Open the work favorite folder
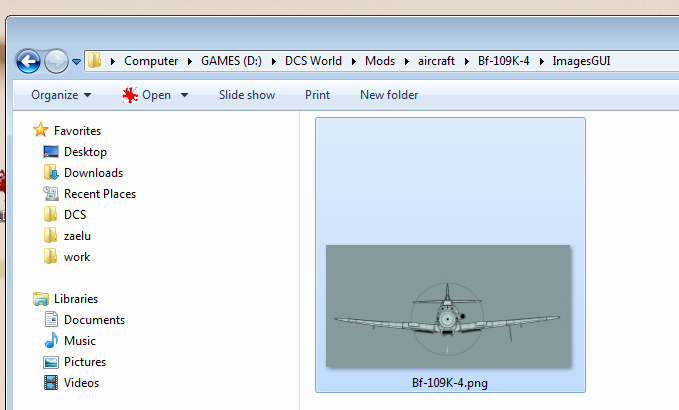 coord(77,257)
